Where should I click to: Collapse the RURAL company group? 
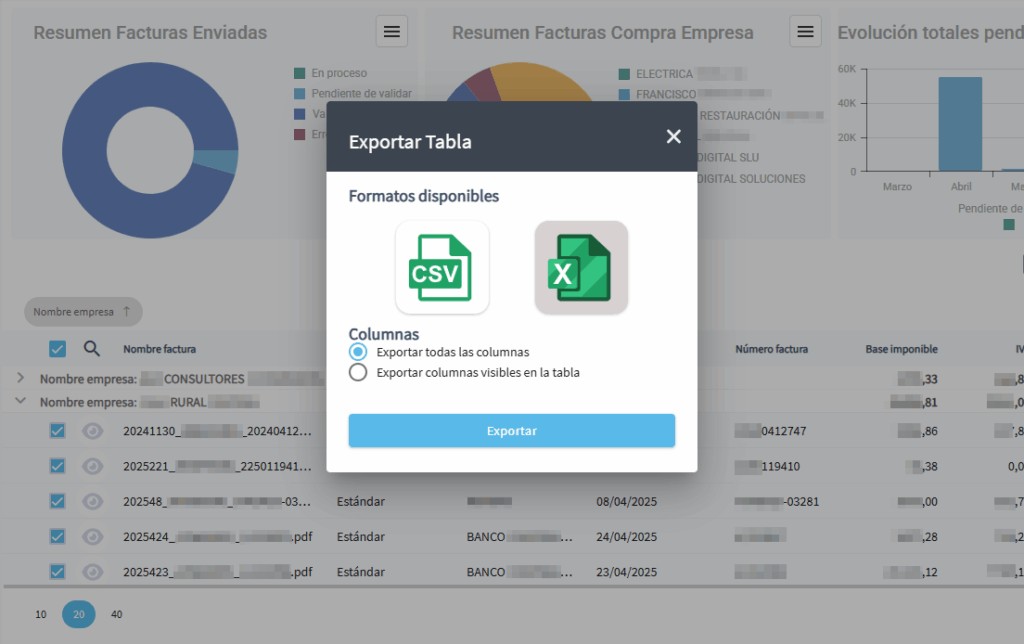click(x=20, y=401)
